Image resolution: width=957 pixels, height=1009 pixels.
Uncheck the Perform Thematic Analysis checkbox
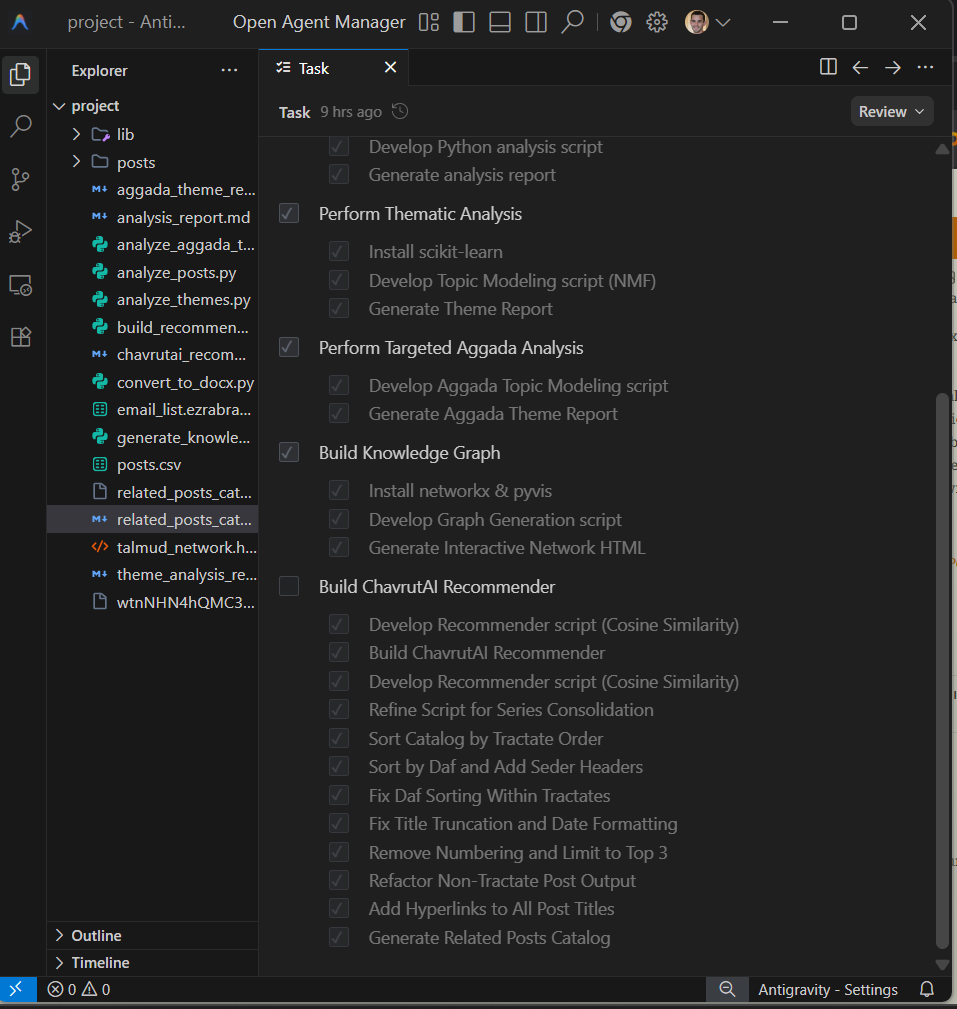[289, 214]
